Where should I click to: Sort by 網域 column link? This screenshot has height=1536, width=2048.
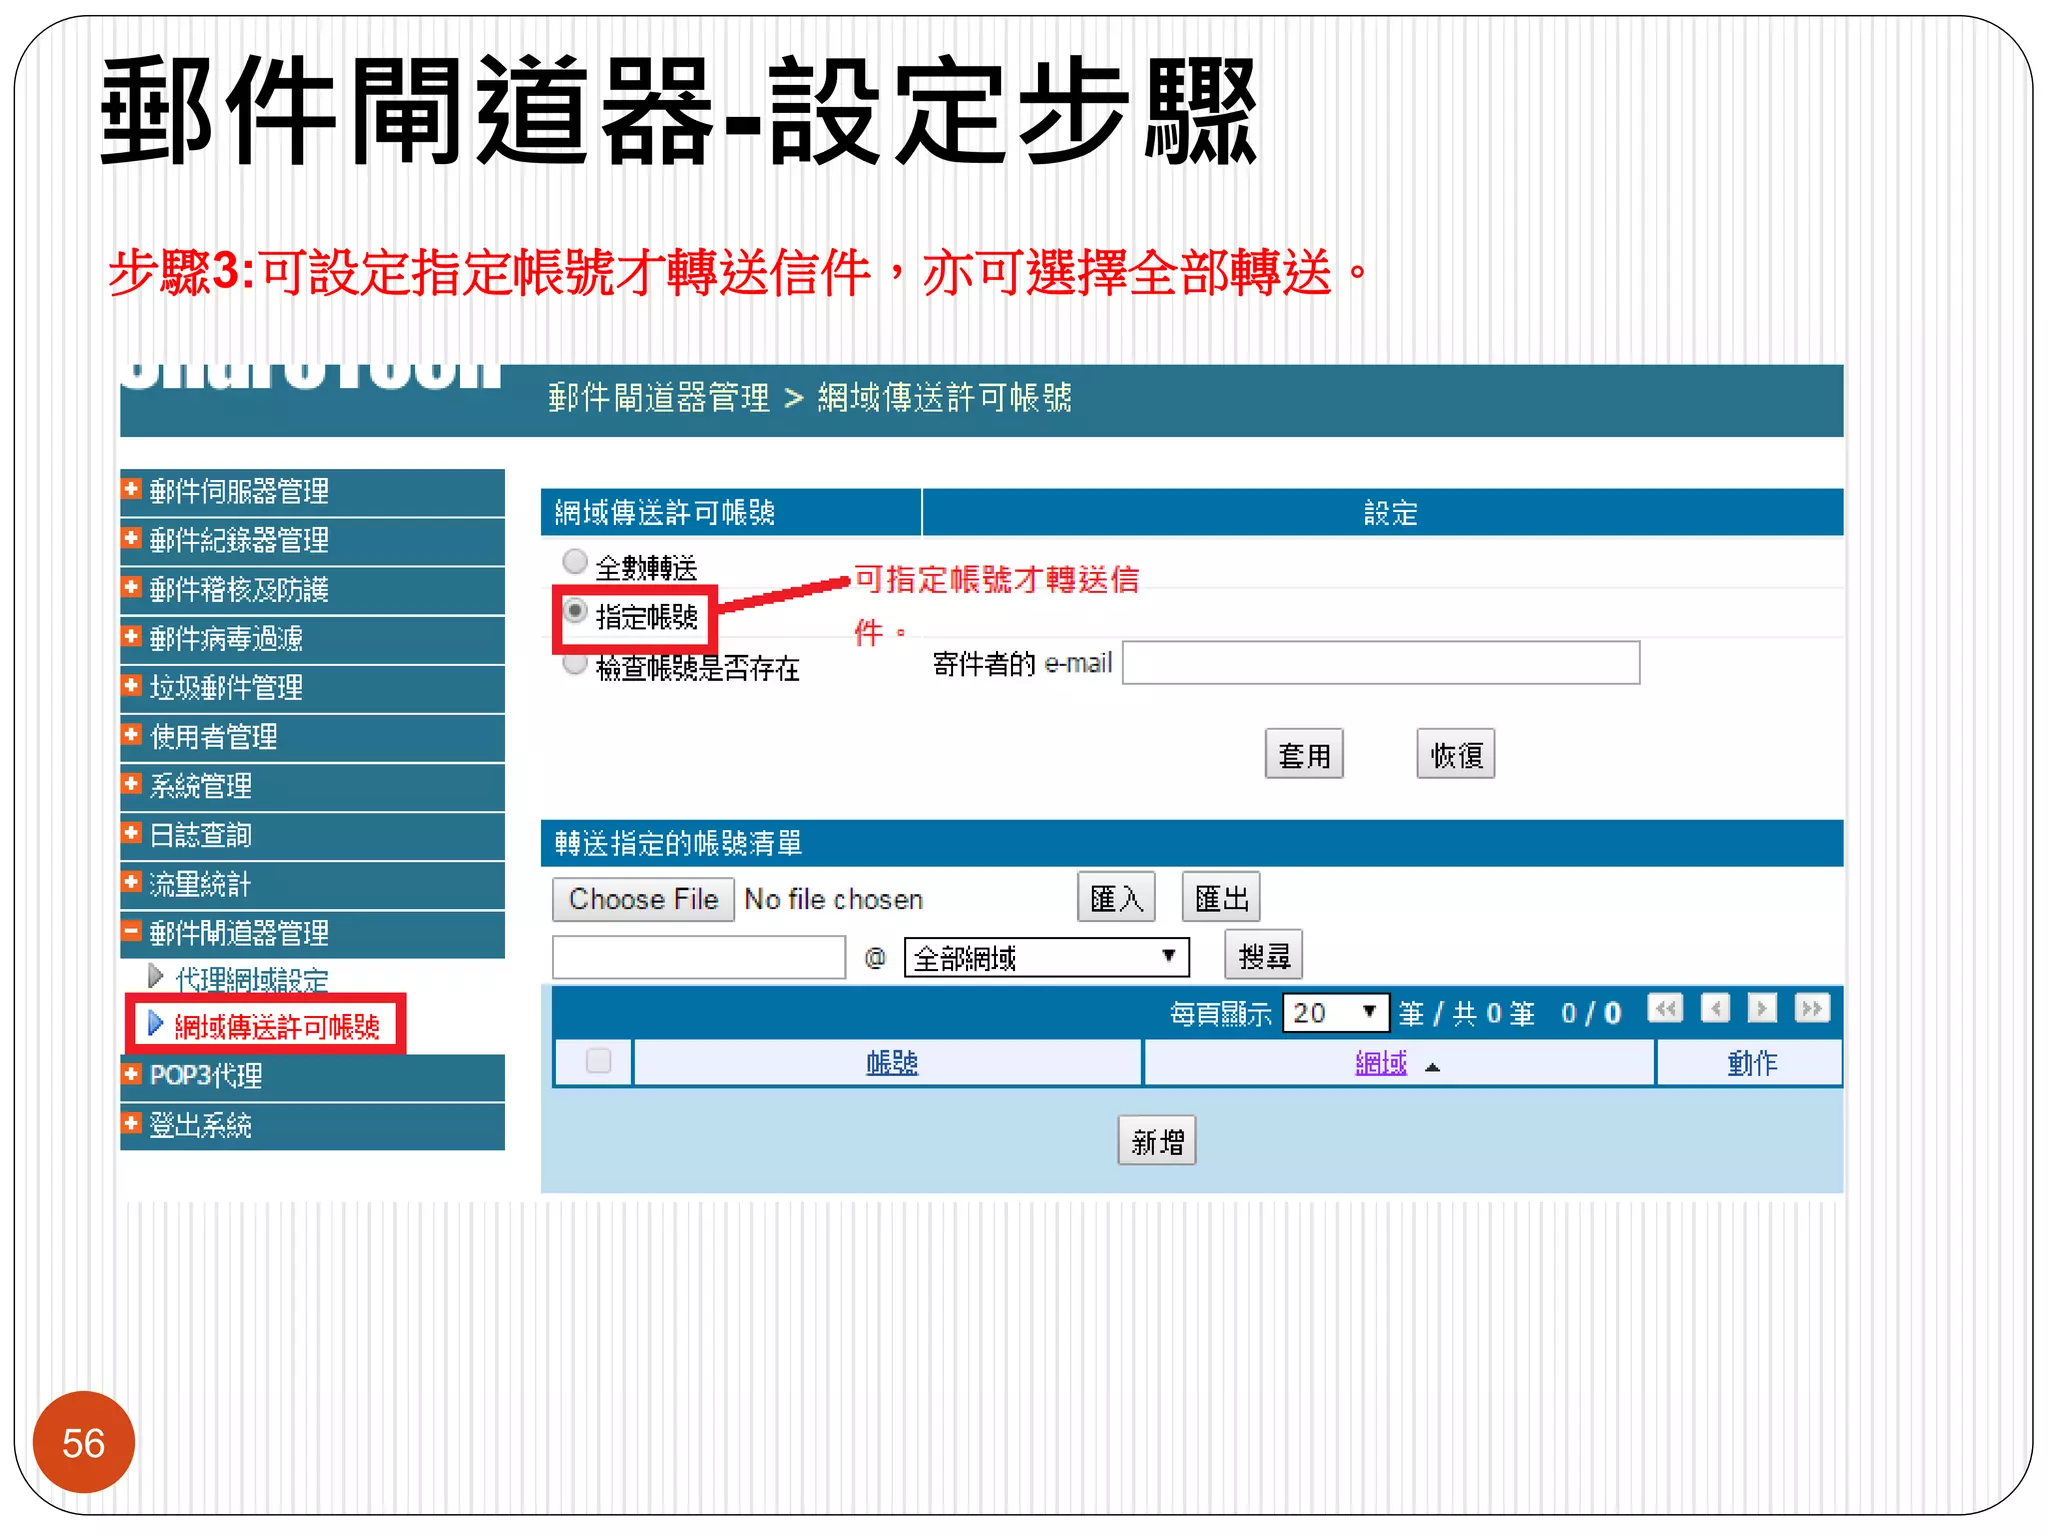click(x=1381, y=1062)
